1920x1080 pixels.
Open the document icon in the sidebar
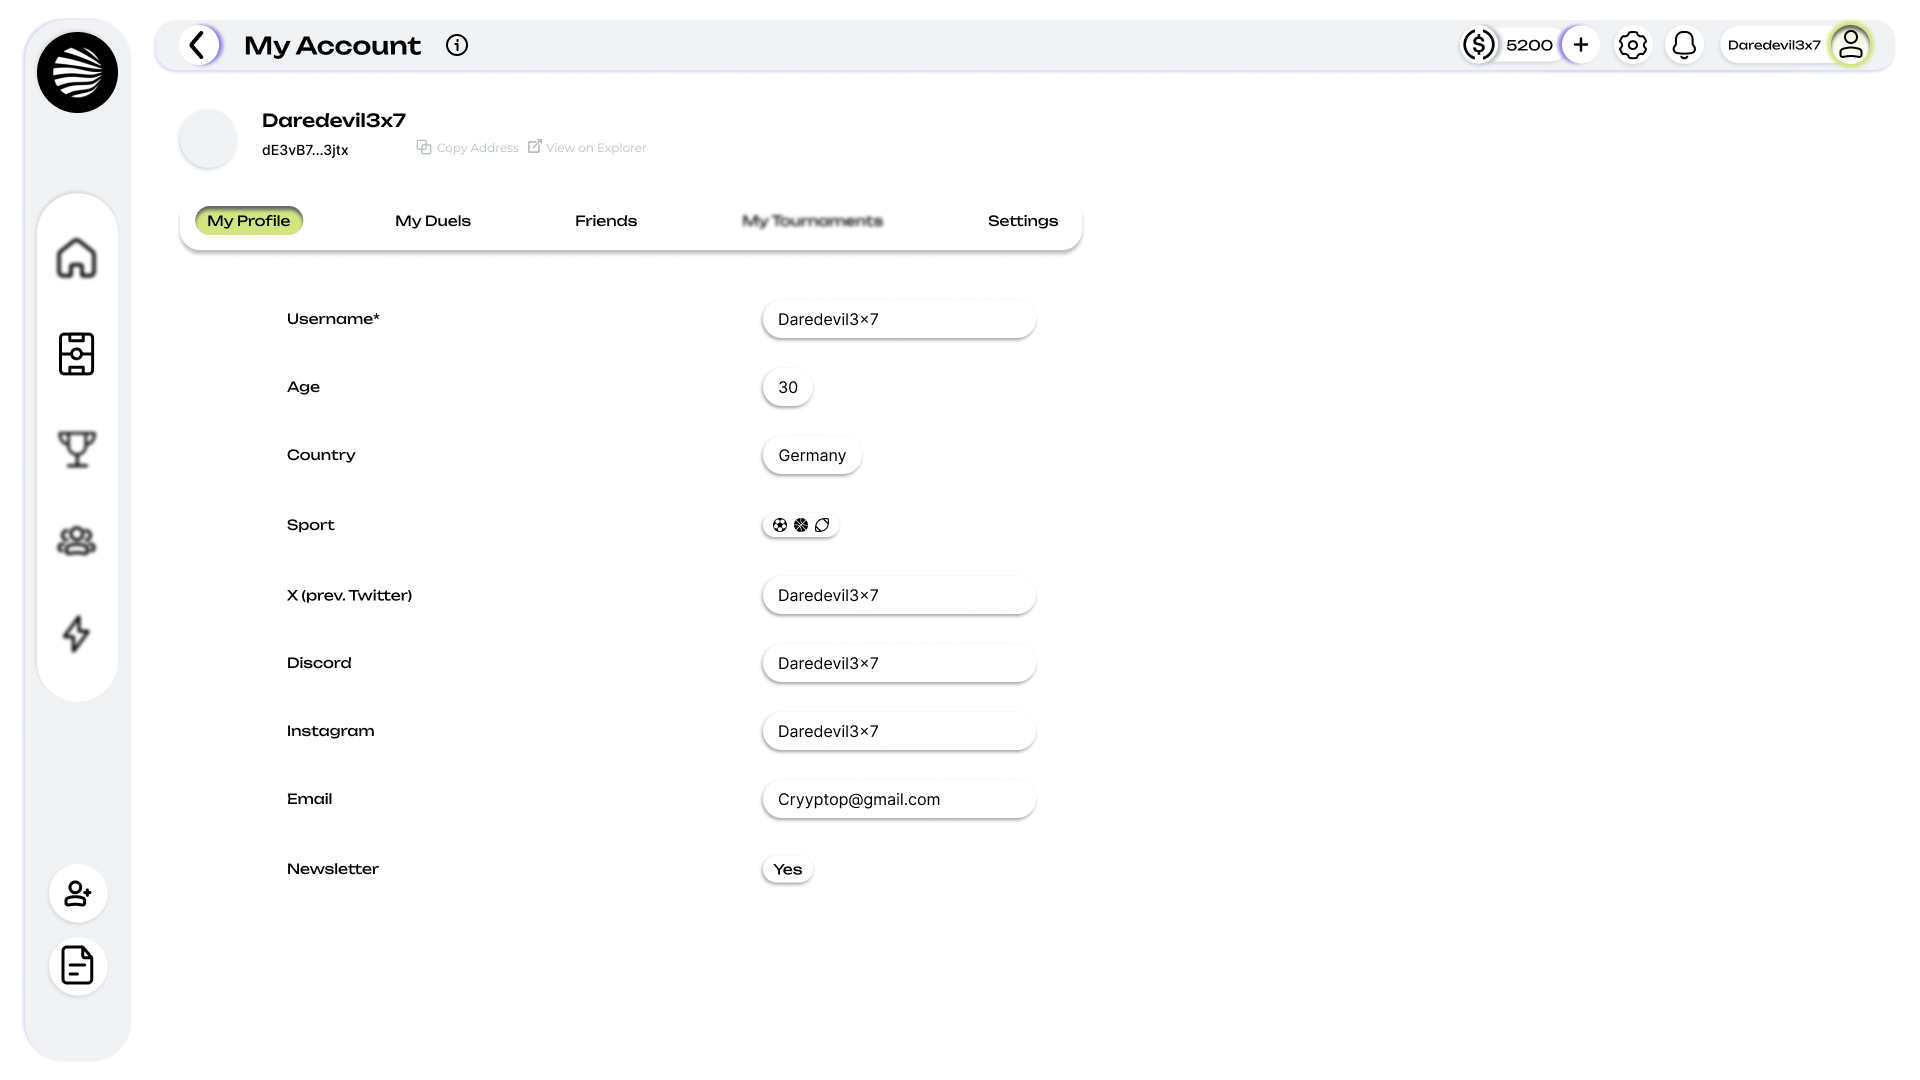(x=78, y=966)
